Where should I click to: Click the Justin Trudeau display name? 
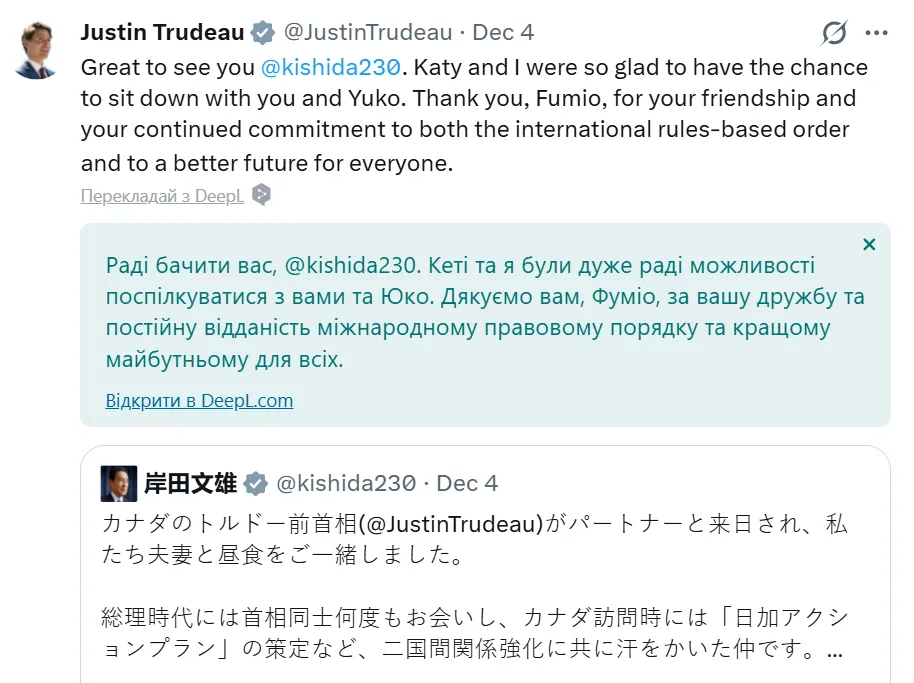[162, 32]
